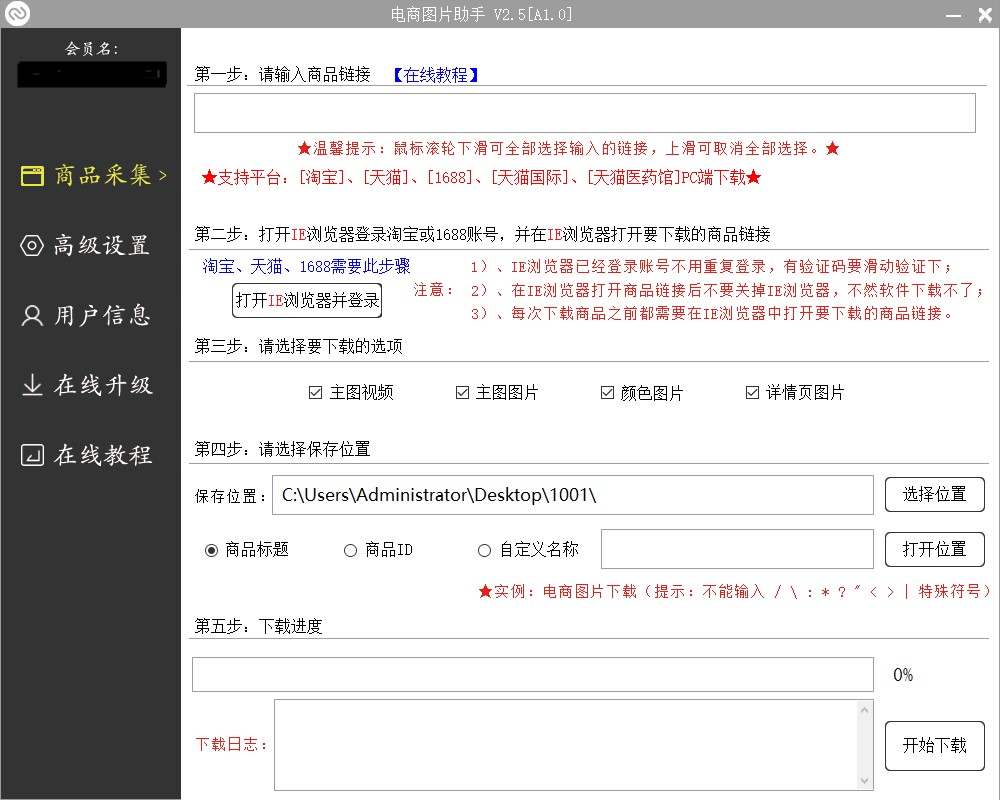Screen dimensions: 1000x800
Task: Click the app logo icon in title bar
Action: [x=19, y=14]
